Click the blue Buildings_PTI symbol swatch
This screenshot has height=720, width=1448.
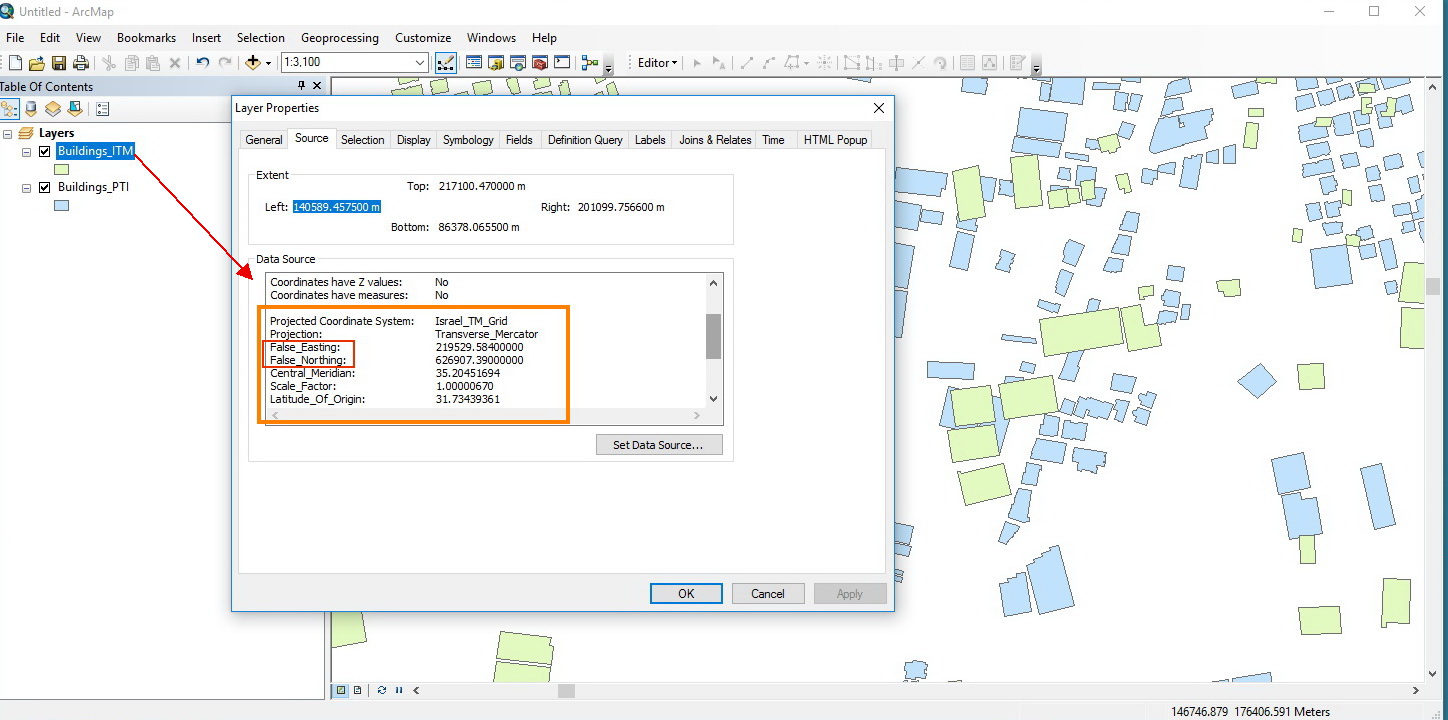pos(61,205)
